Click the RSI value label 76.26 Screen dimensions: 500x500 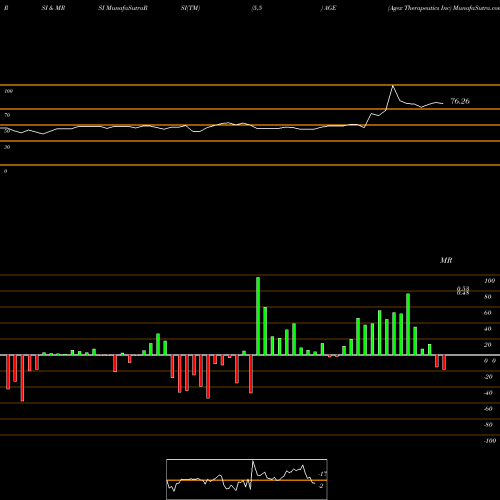pos(460,101)
